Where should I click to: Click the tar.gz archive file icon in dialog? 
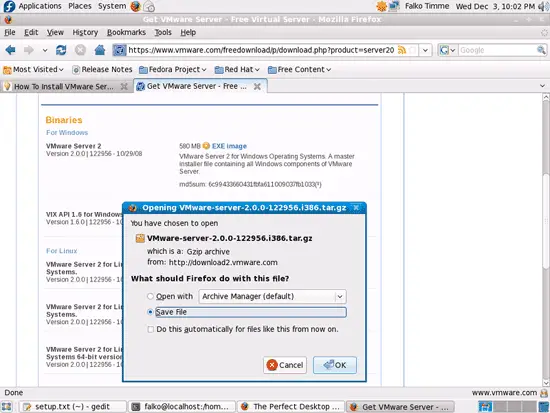pyautogui.click(x=140, y=238)
